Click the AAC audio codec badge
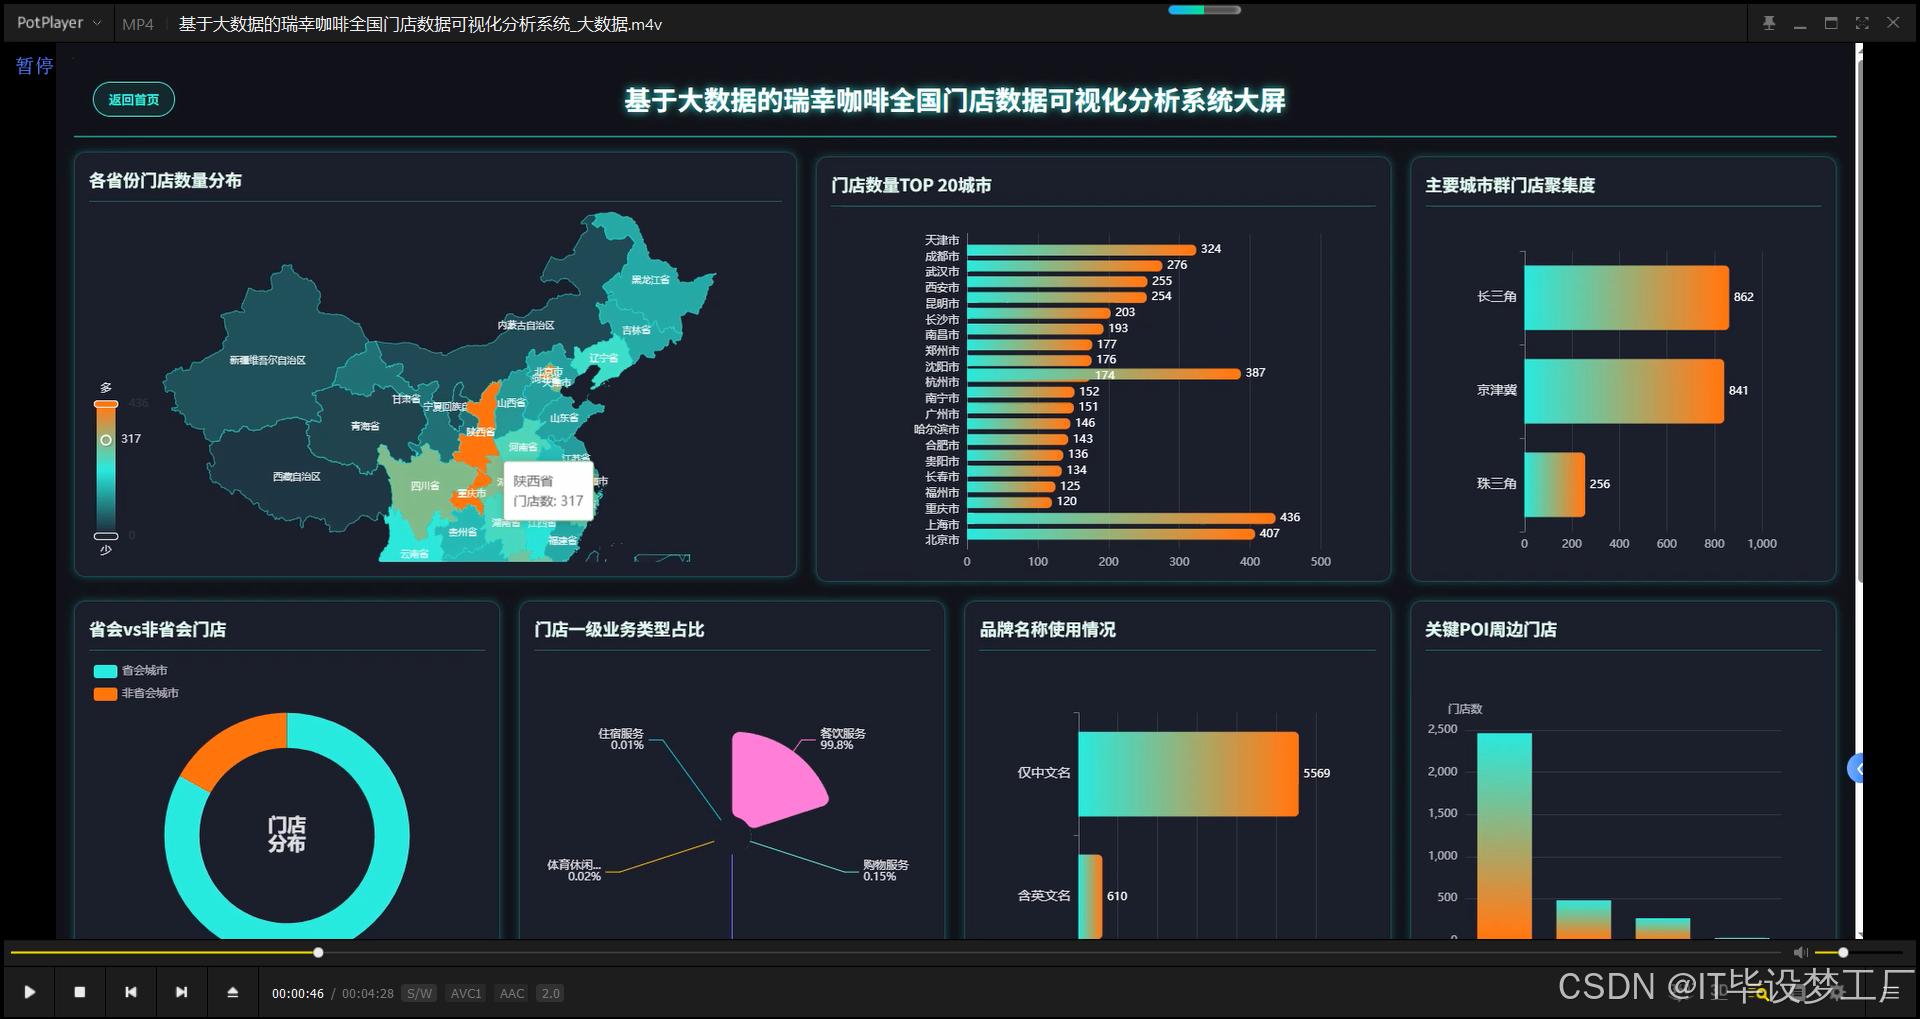 click(512, 993)
